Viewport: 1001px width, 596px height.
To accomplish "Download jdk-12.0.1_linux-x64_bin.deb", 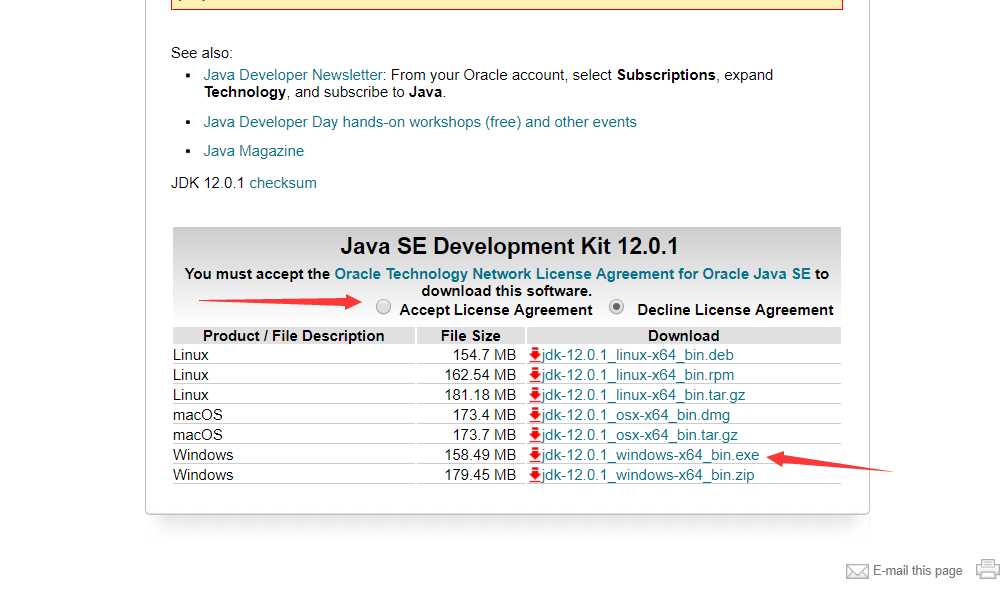I will point(637,355).
